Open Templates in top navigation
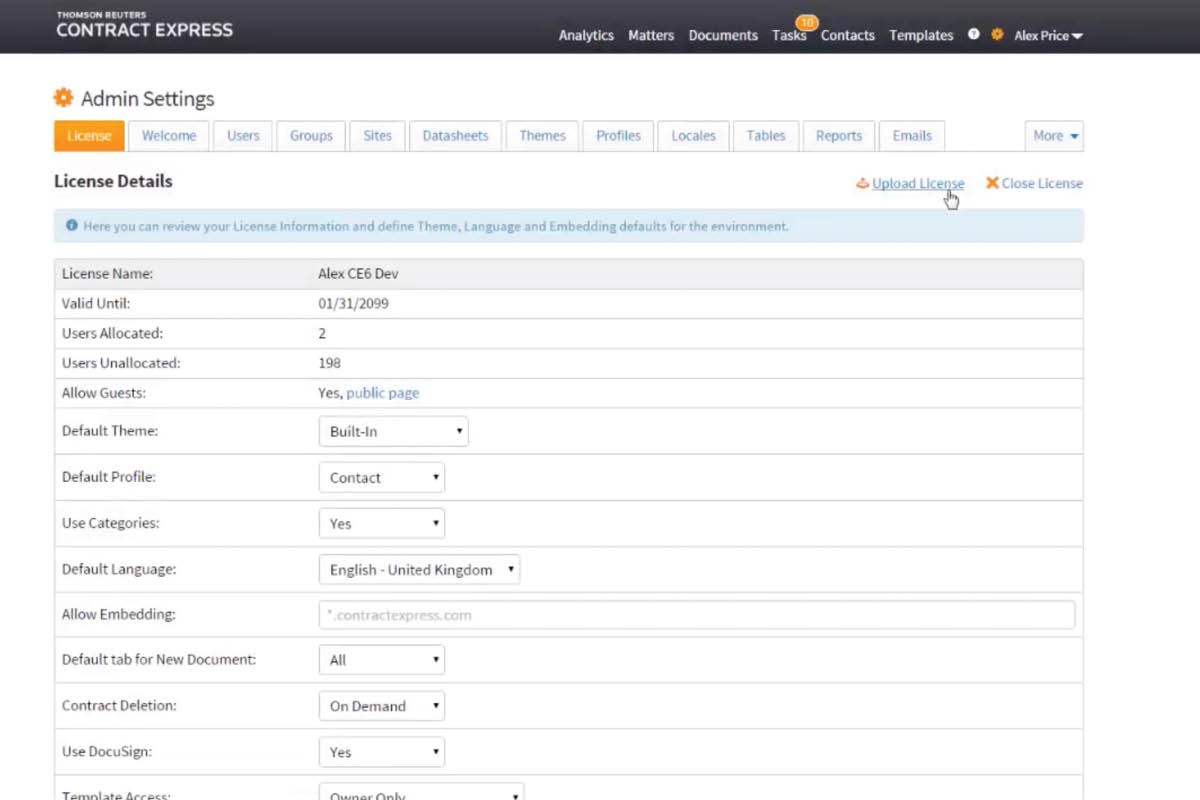This screenshot has height=800, width=1200. tap(921, 35)
